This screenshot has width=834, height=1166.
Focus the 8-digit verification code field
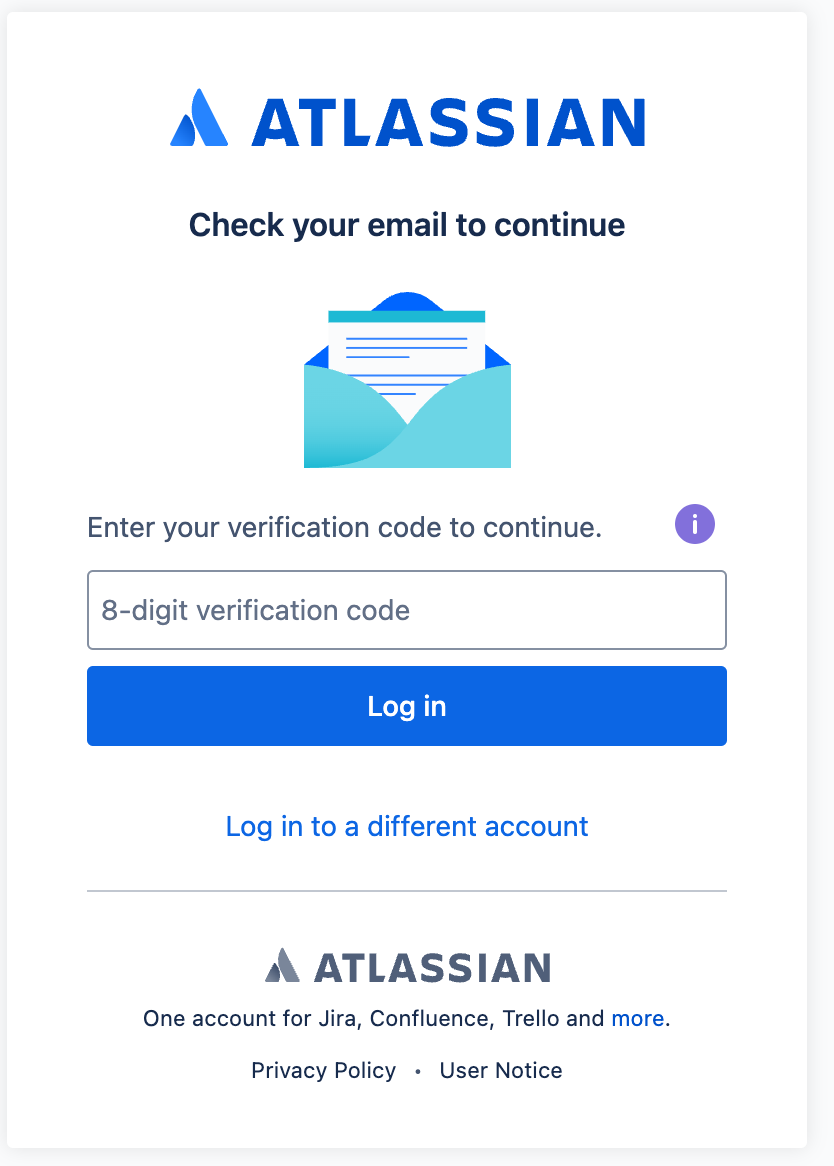406,610
